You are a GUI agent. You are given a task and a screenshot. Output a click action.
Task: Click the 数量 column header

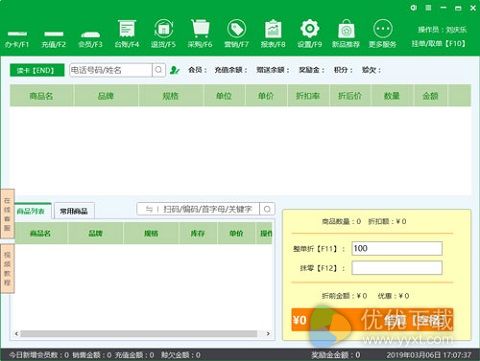392,96
